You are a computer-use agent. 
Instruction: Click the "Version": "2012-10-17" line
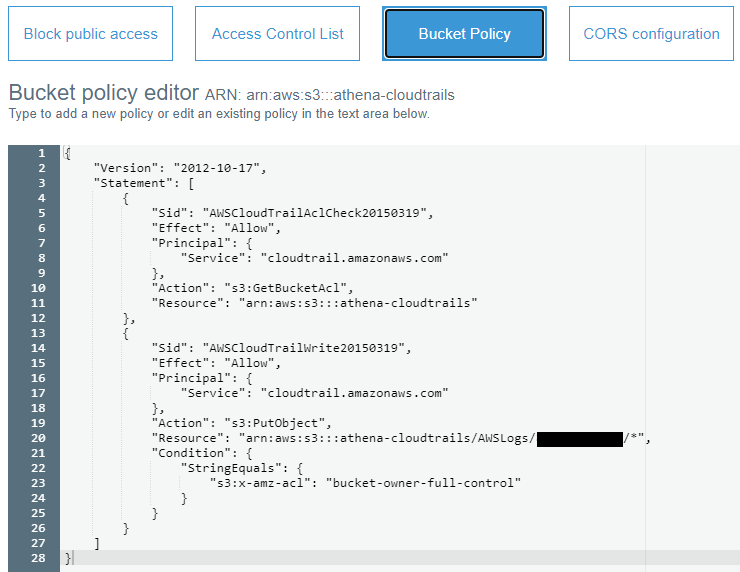180,168
